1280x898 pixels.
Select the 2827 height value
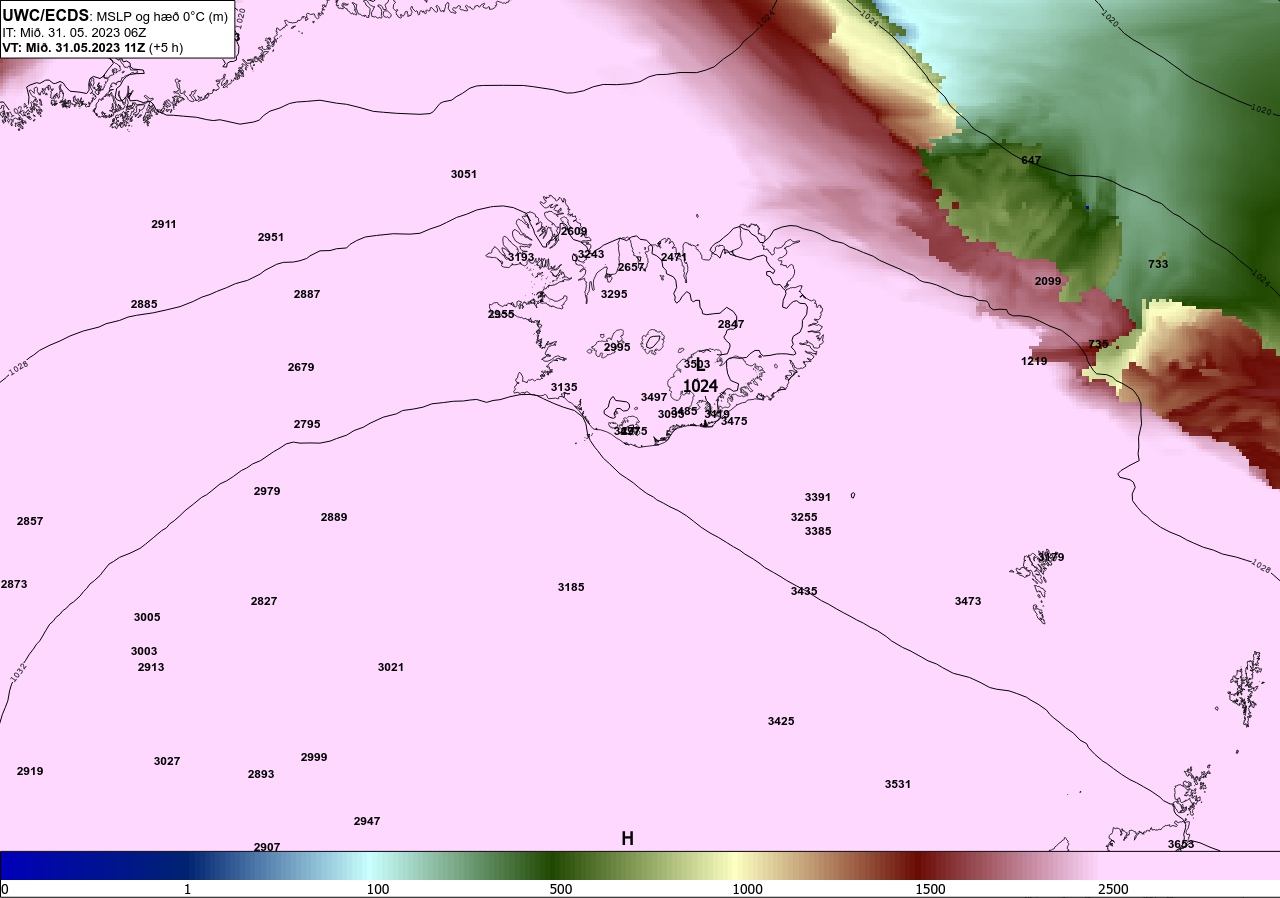pyautogui.click(x=264, y=601)
